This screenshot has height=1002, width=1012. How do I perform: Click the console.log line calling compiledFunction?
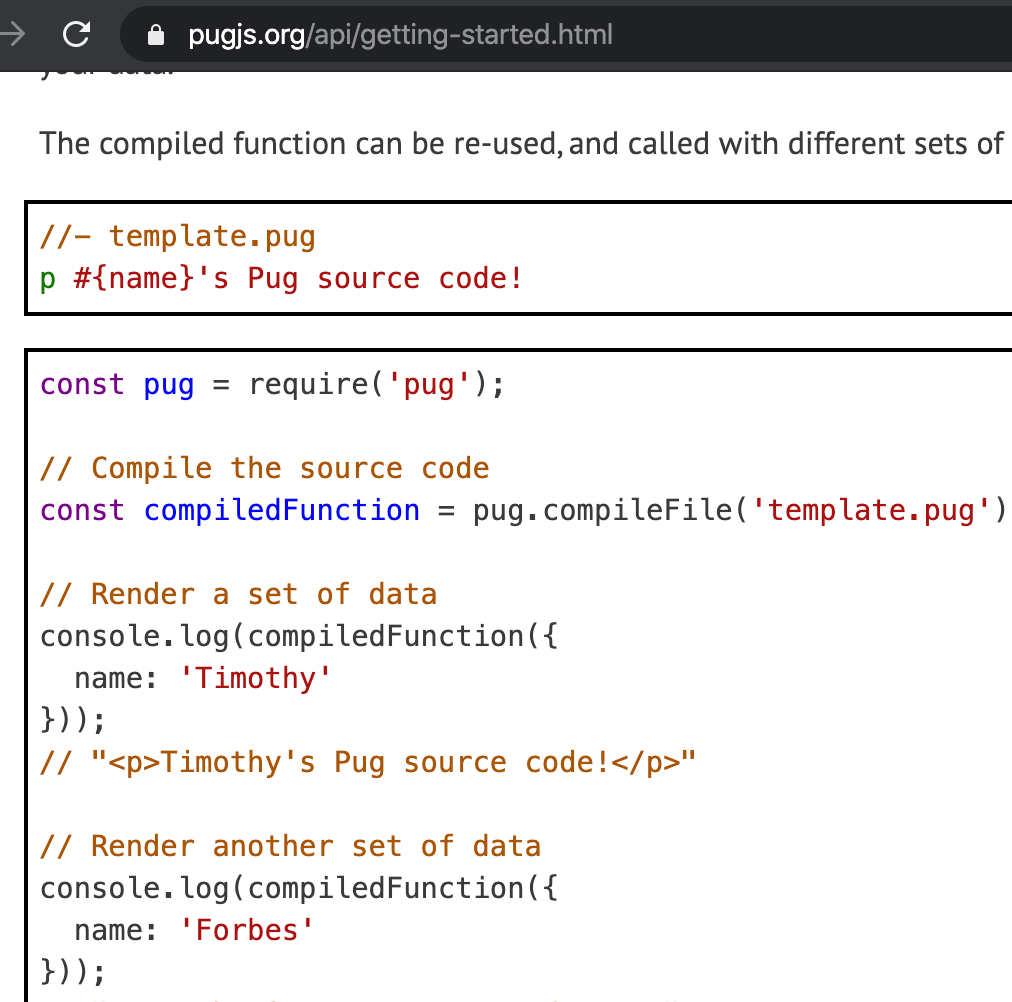click(300, 636)
